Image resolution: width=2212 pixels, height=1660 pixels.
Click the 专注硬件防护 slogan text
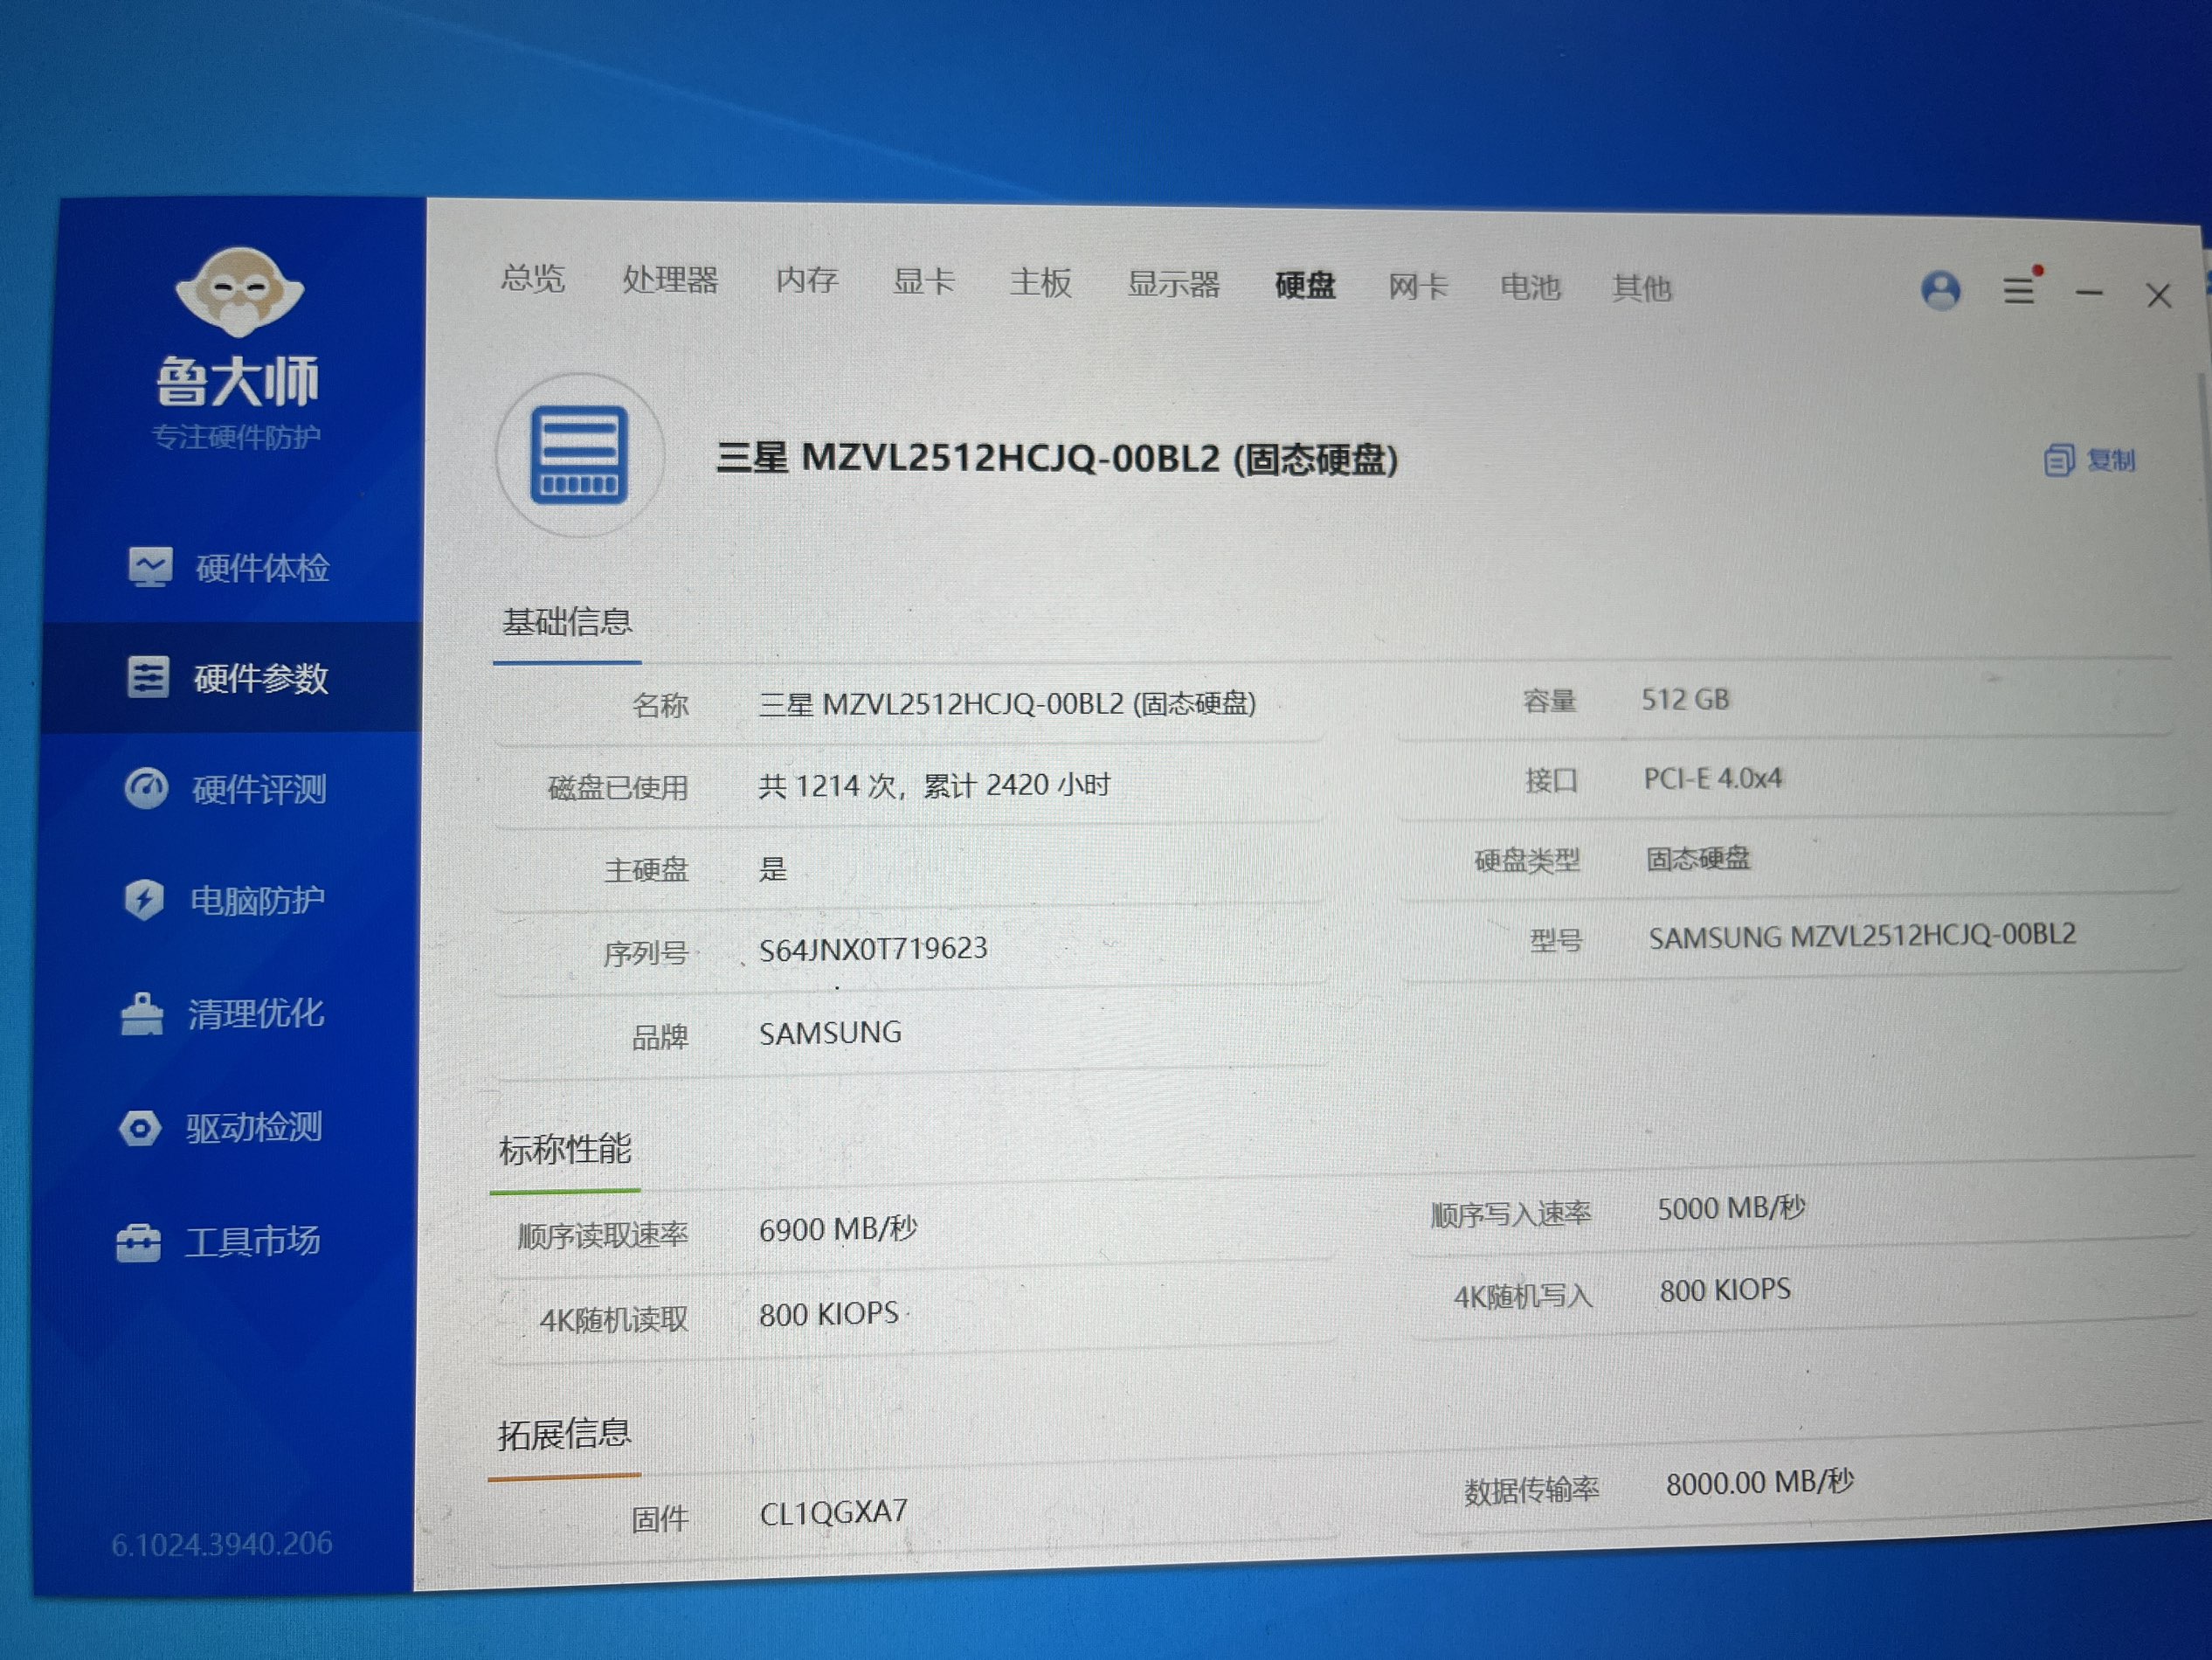click(x=236, y=437)
